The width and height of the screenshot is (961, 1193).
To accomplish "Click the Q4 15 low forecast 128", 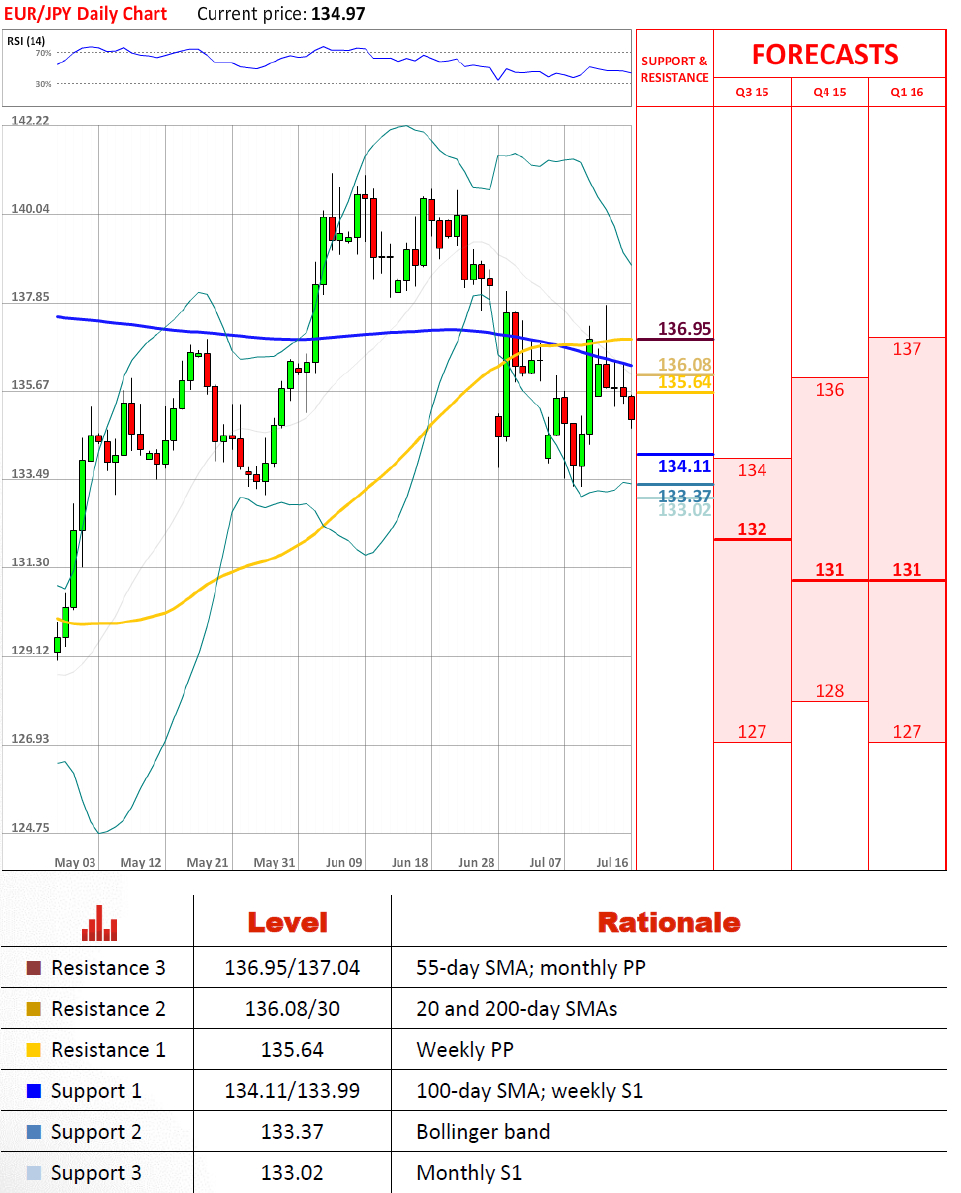I will [829, 691].
